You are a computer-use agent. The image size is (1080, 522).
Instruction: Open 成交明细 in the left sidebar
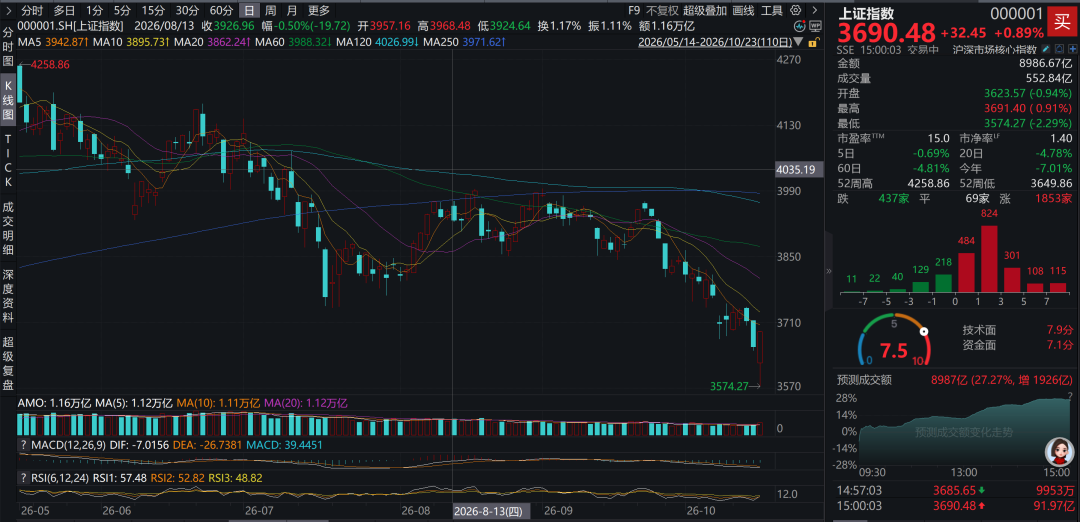[x=8, y=228]
